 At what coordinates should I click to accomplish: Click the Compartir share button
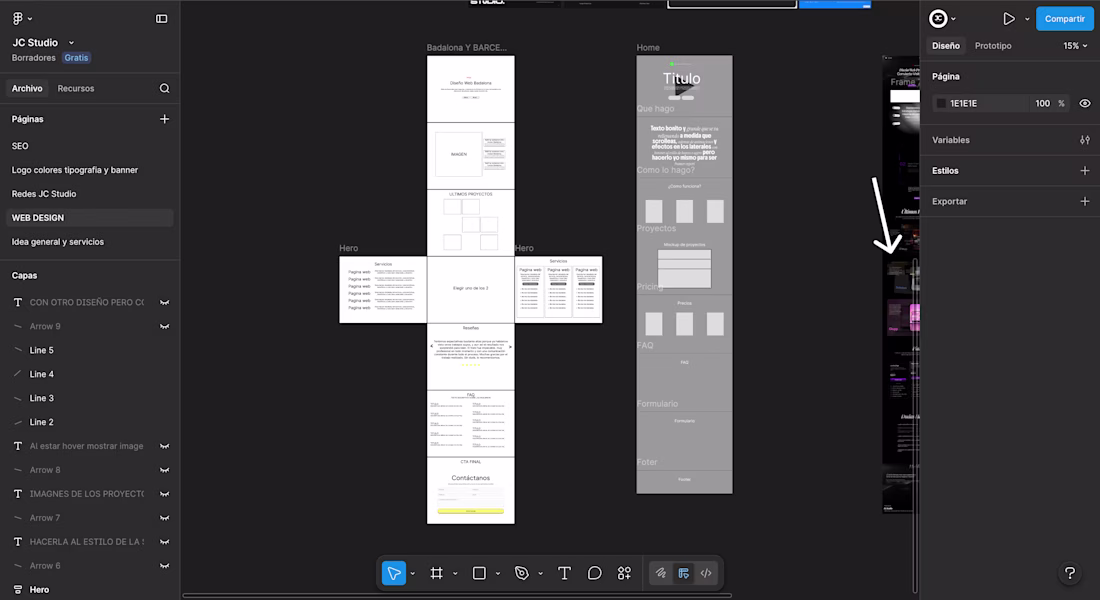coord(1064,19)
